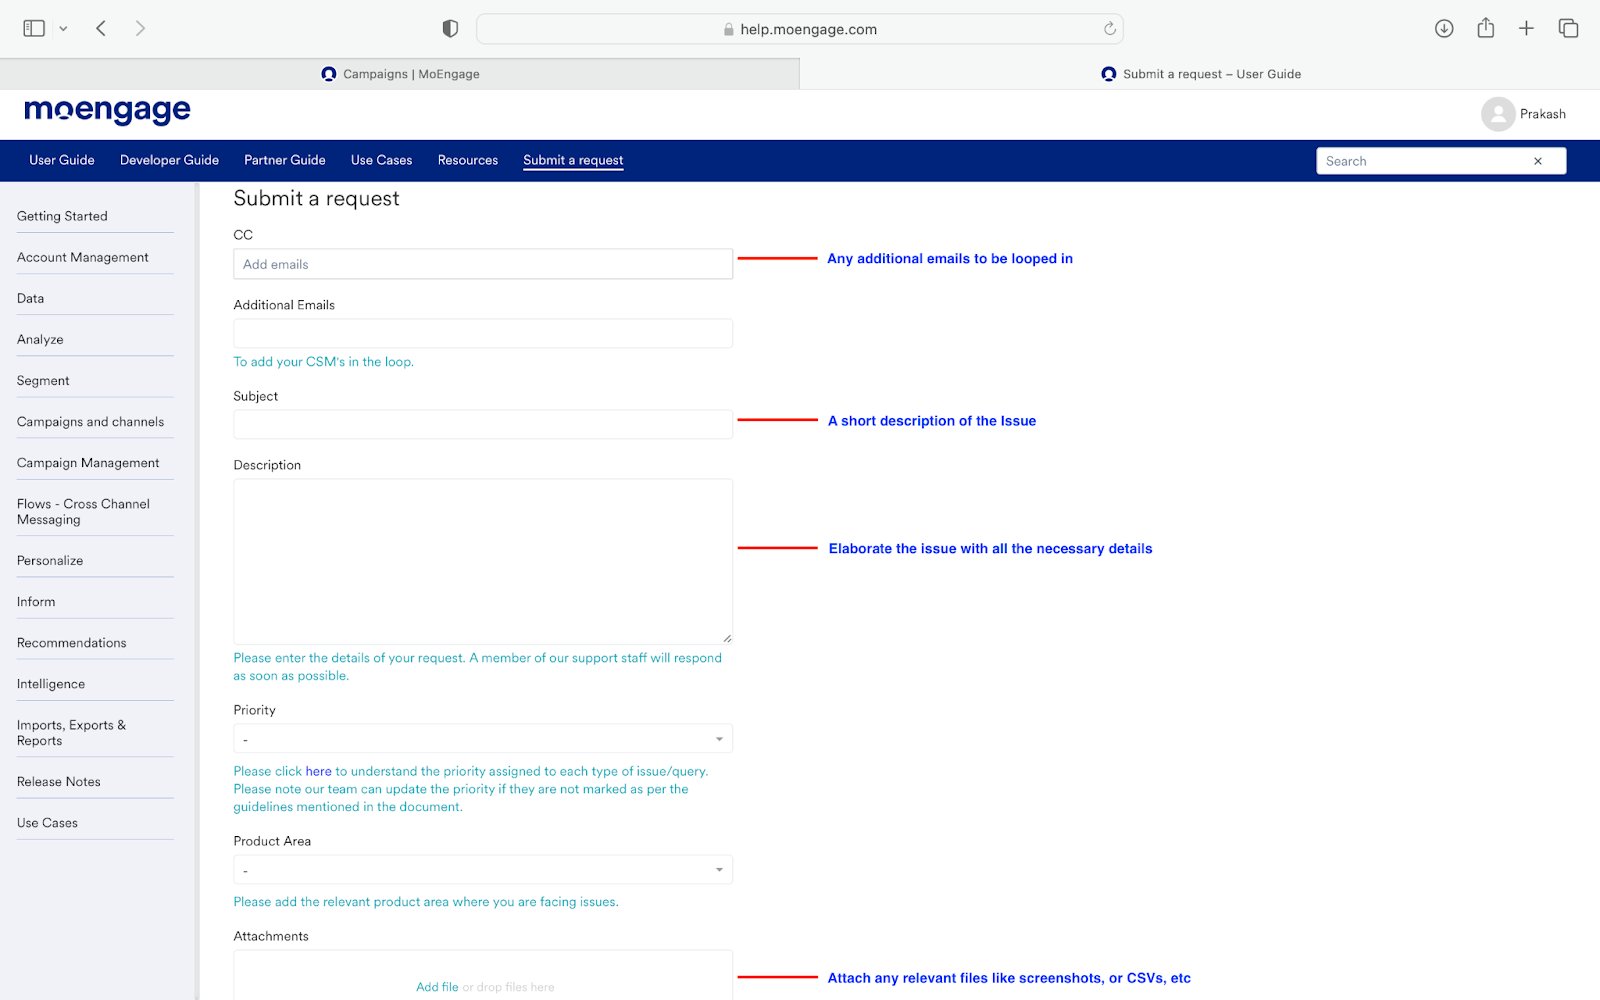Open Use Cases in the top nav bar
Screen dimensions: 1600x1000
(x=381, y=160)
